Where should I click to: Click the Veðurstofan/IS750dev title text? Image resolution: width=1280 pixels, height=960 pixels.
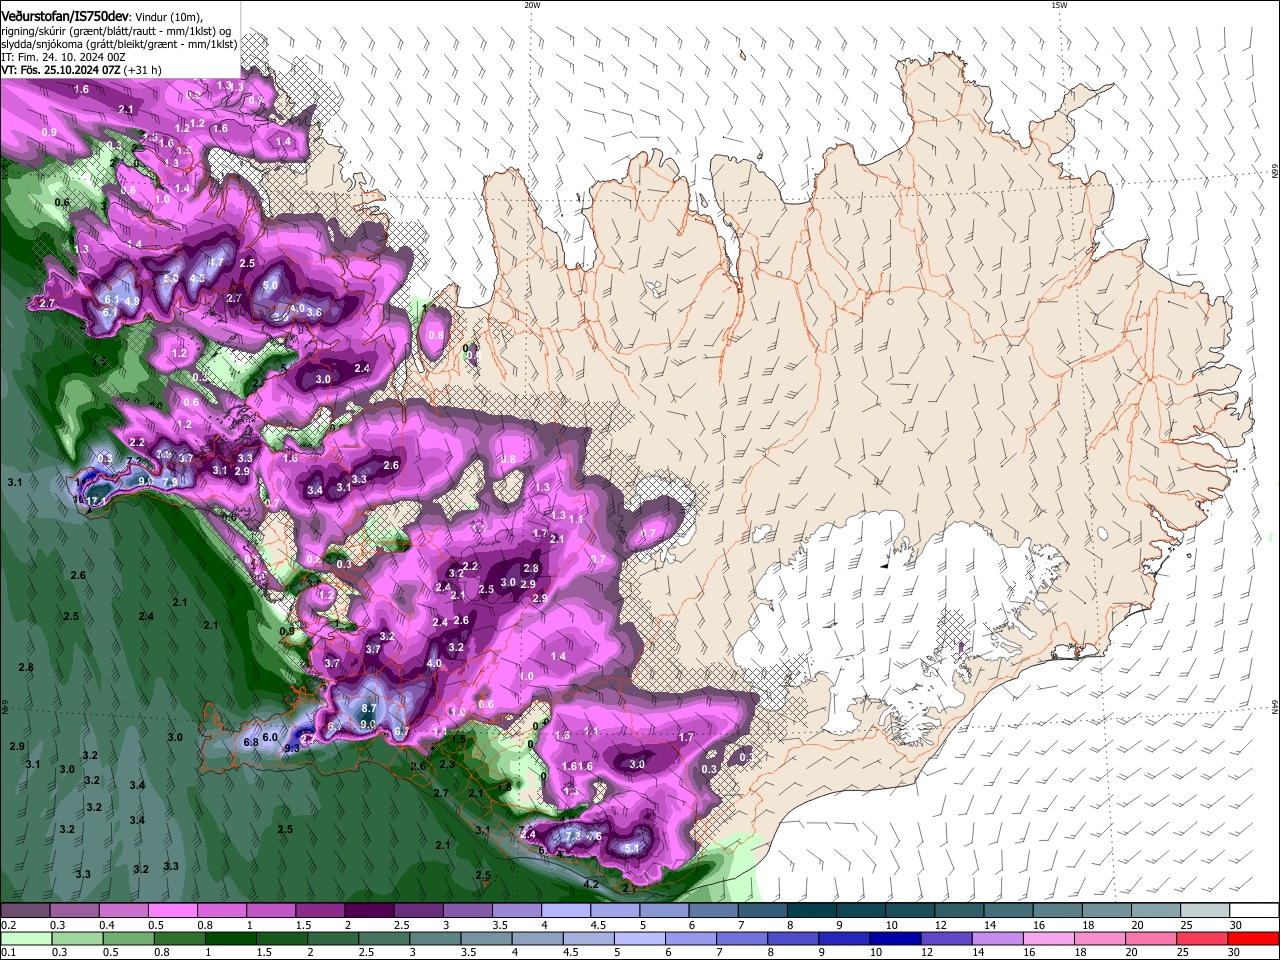click(x=65, y=17)
